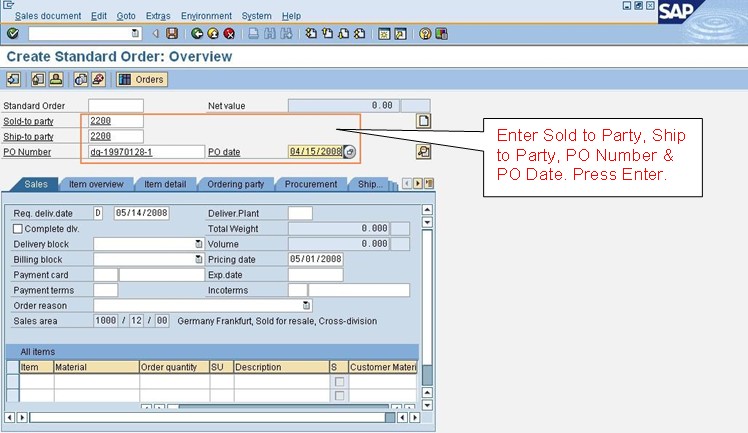Open the PO date search help icon
The image size is (748, 433).
[350, 152]
